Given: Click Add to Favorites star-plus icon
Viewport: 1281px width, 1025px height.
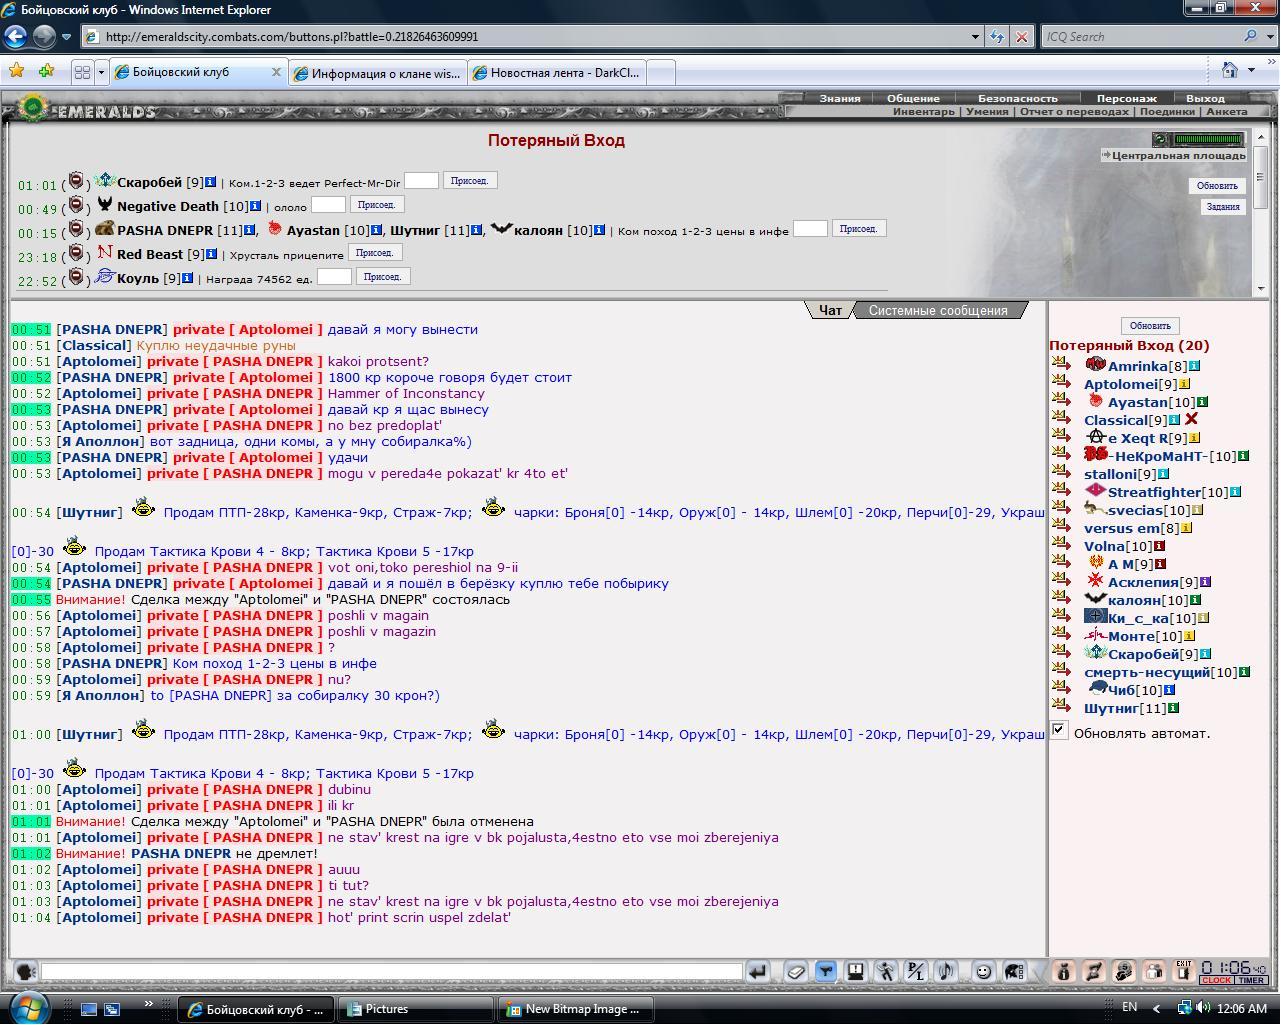Looking at the screenshot, I should pos(46,71).
